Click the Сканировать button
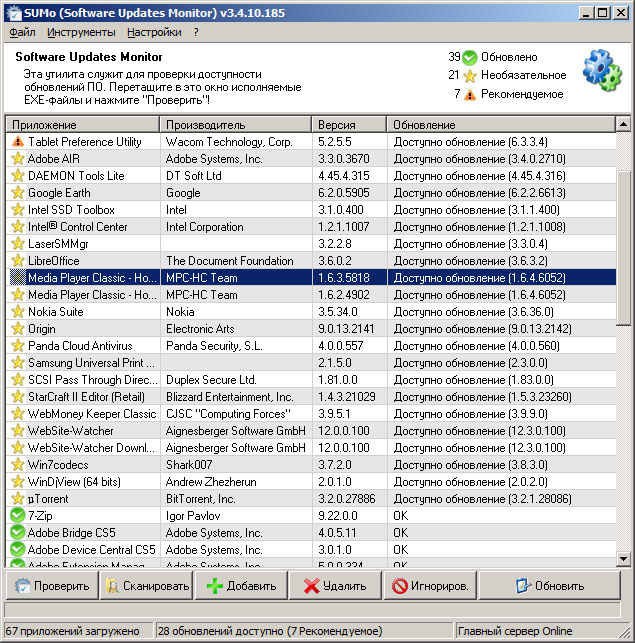This screenshot has width=635, height=643. pos(147,586)
